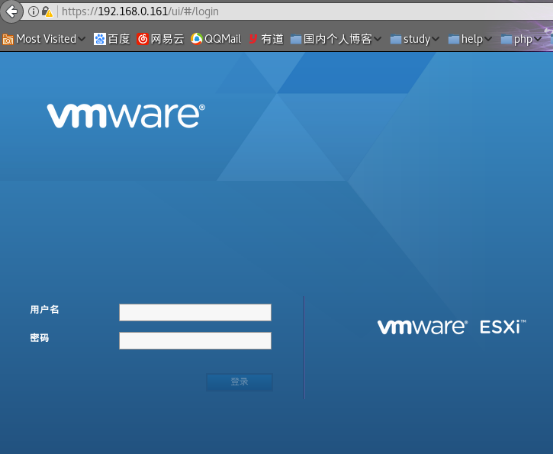This screenshot has height=454, width=554.
Task: Click the vmware ESXi logo
Action: point(452,327)
